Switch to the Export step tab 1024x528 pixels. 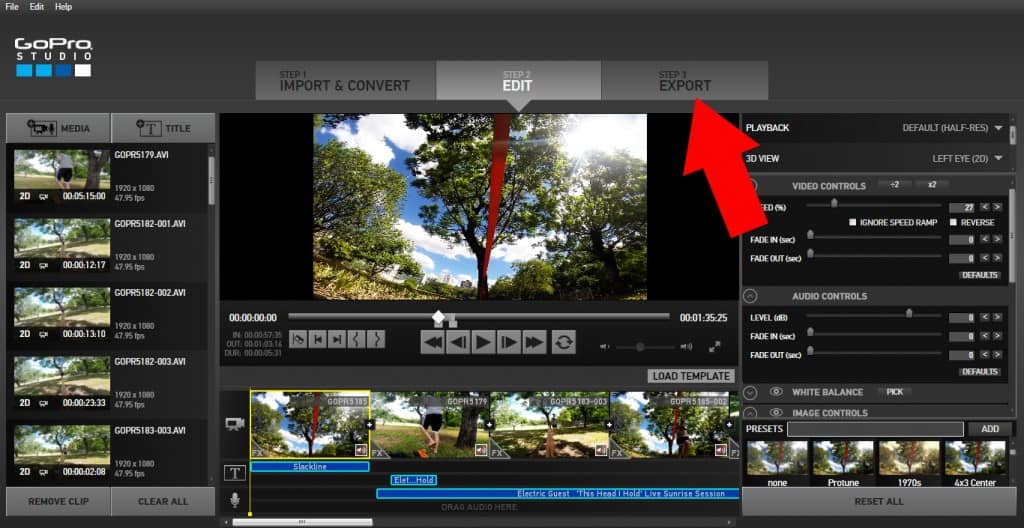click(685, 81)
